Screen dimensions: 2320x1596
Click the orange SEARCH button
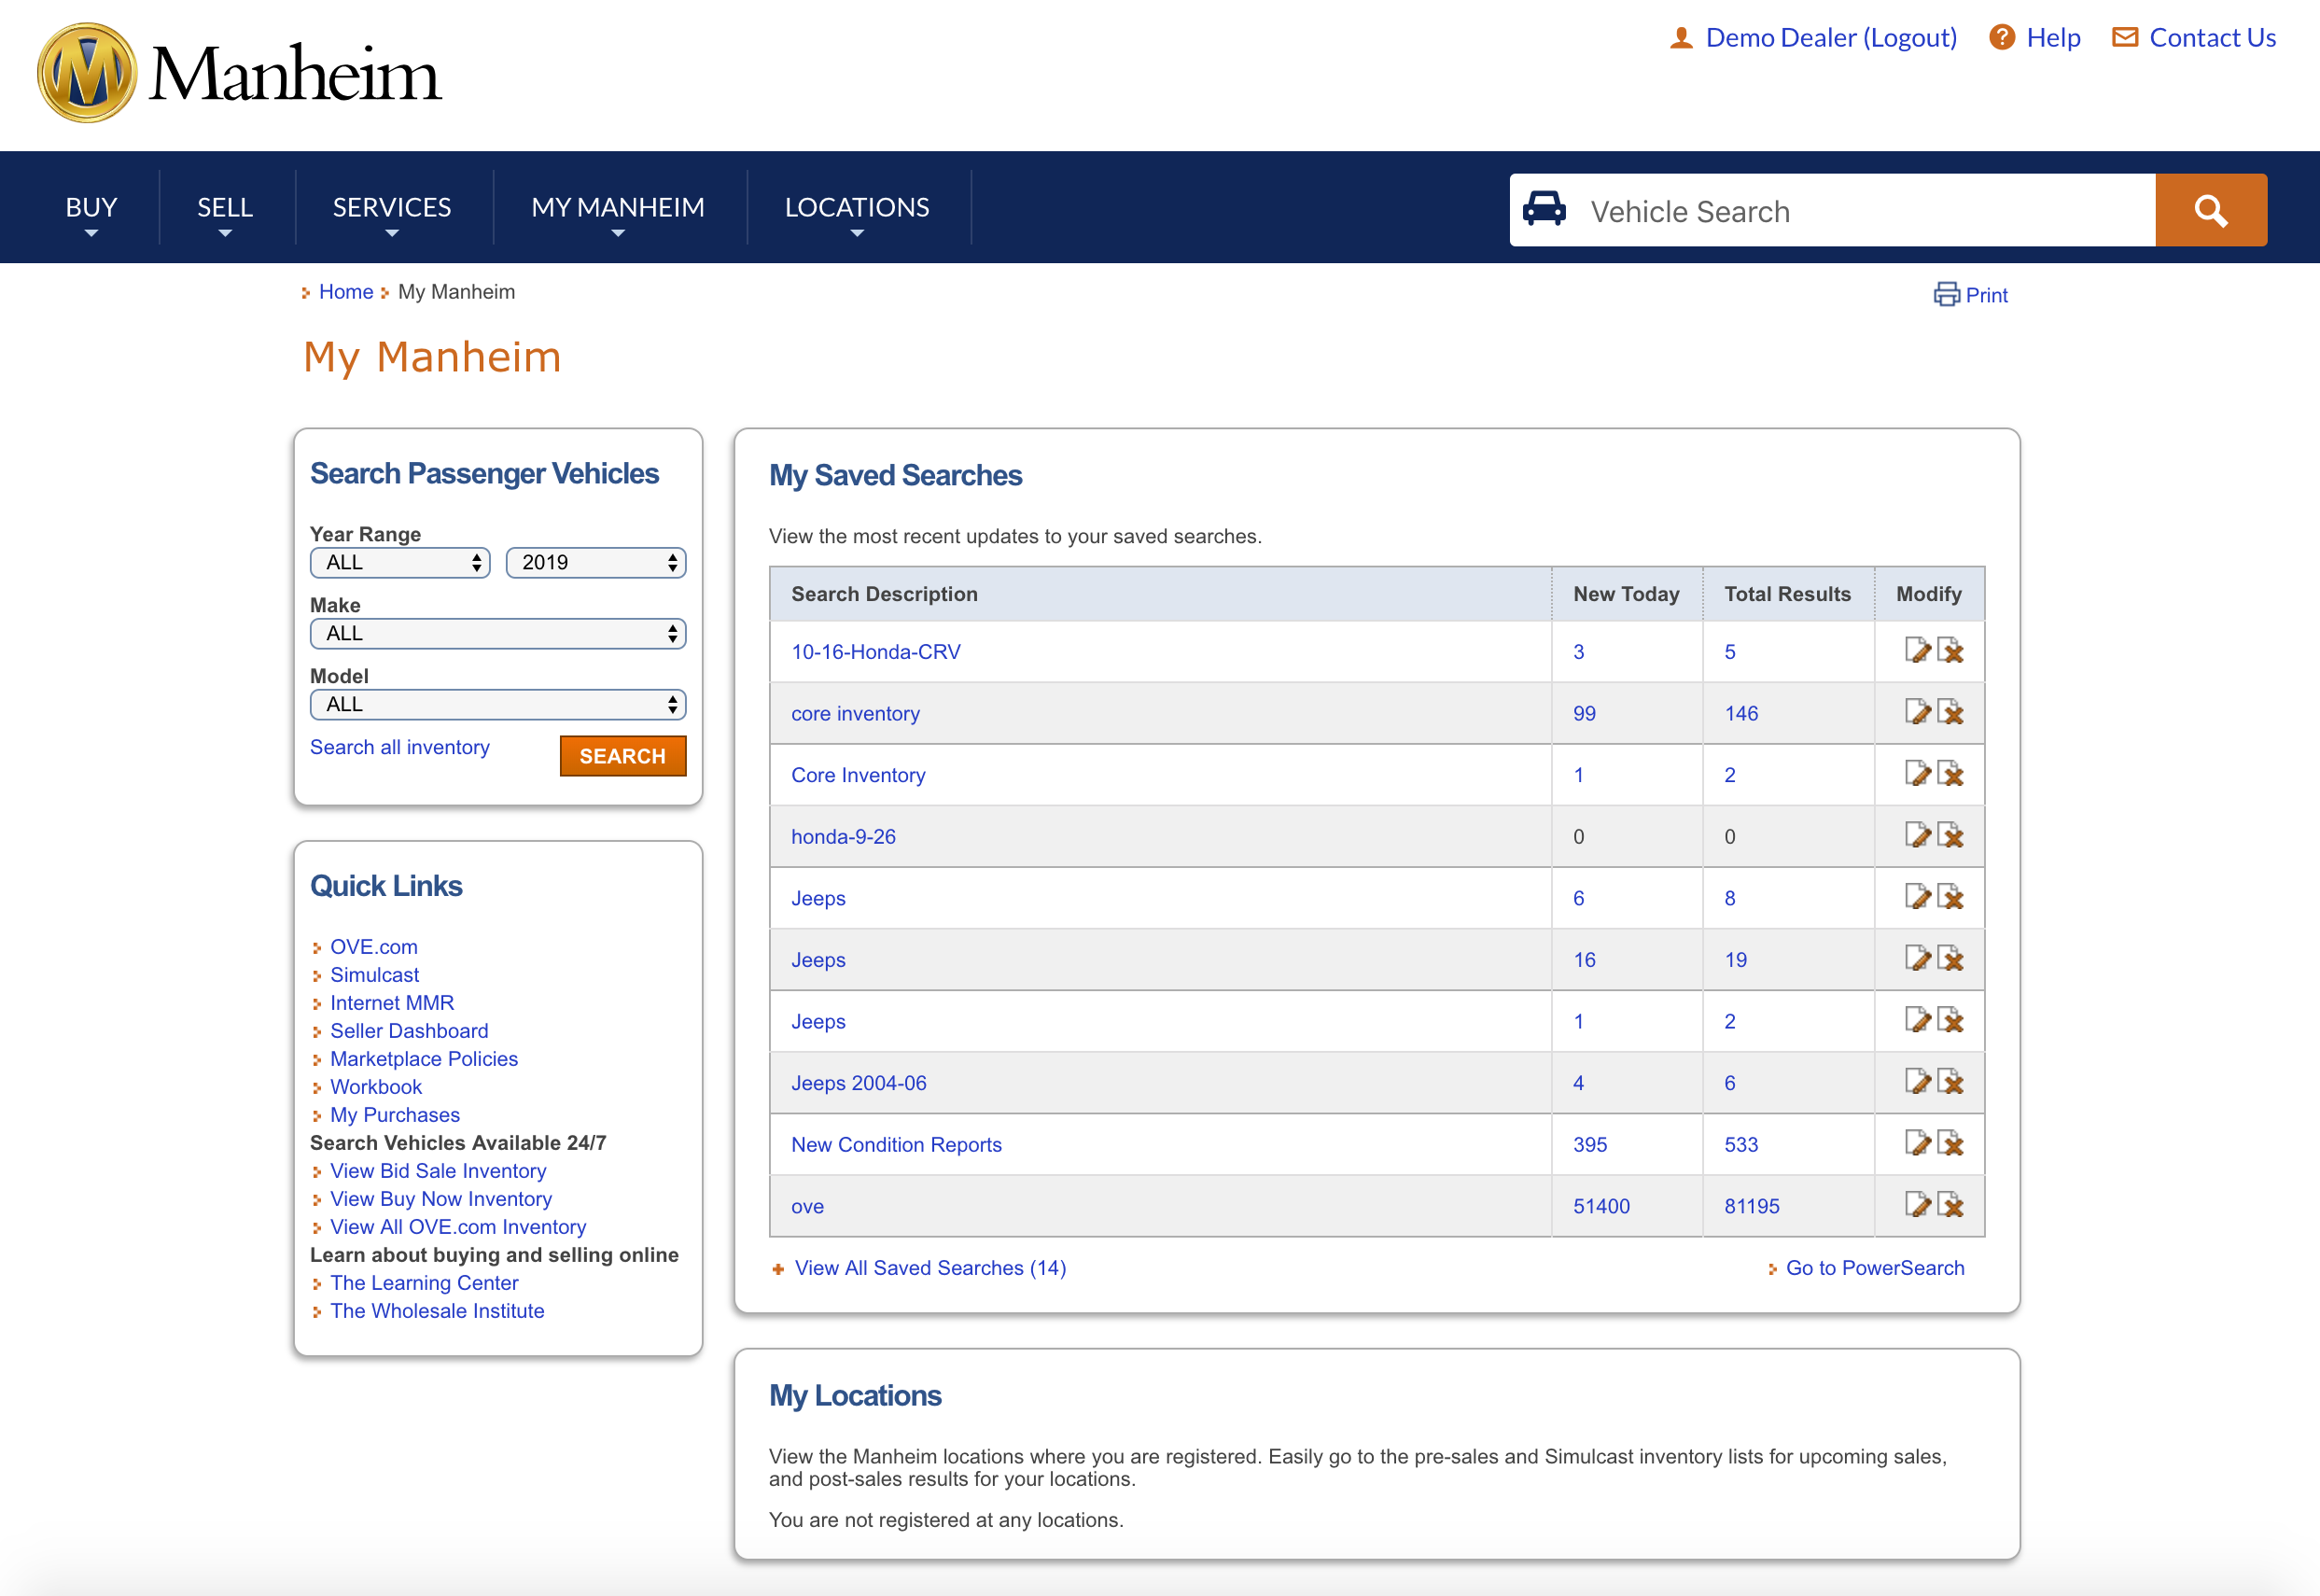(x=622, y=756)
